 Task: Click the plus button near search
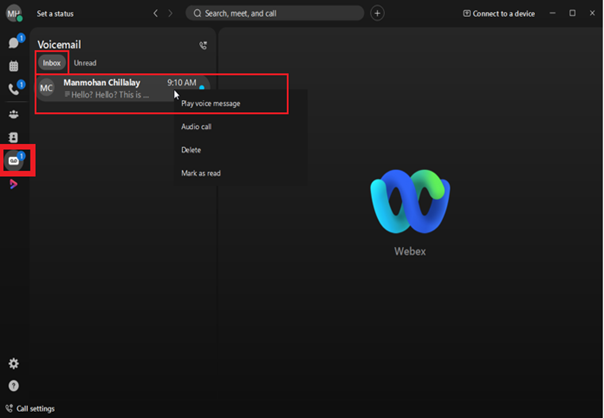377,13
